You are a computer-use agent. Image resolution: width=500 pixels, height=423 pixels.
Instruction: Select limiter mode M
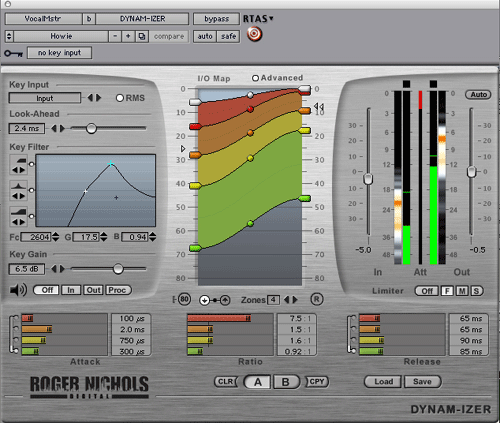(x=462, y=291)
